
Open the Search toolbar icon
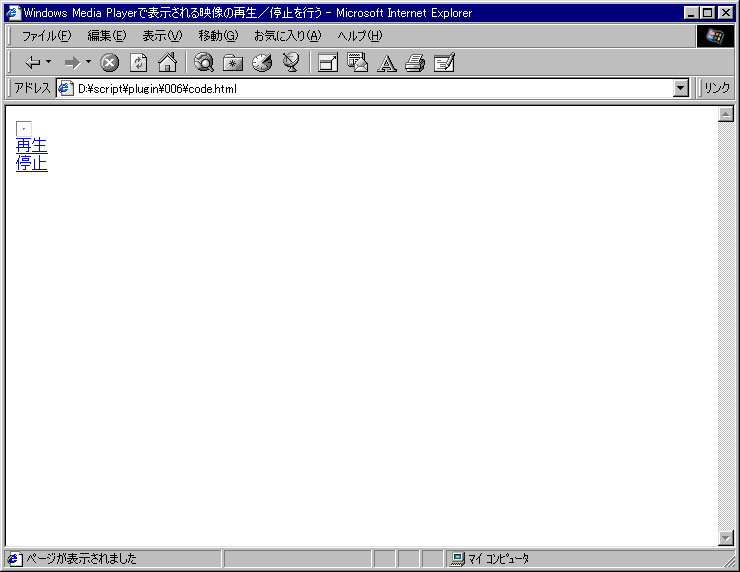[203, 62]
